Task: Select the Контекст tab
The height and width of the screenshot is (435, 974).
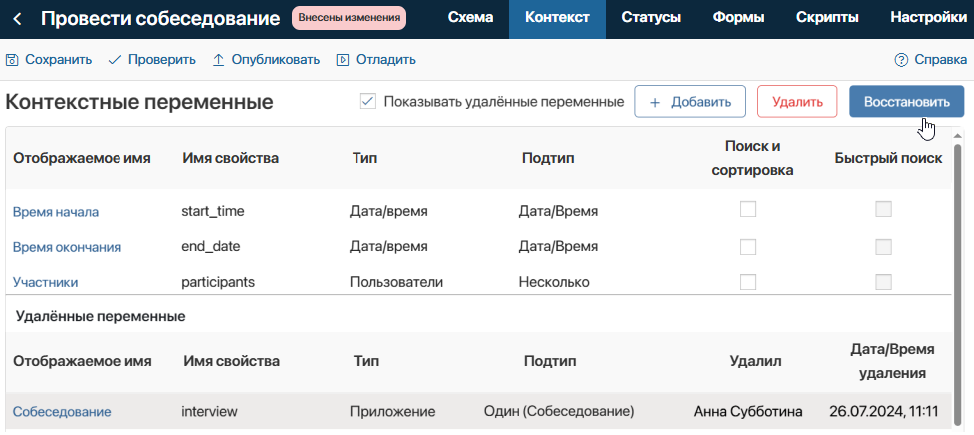Action: click(x=557, y=19)
